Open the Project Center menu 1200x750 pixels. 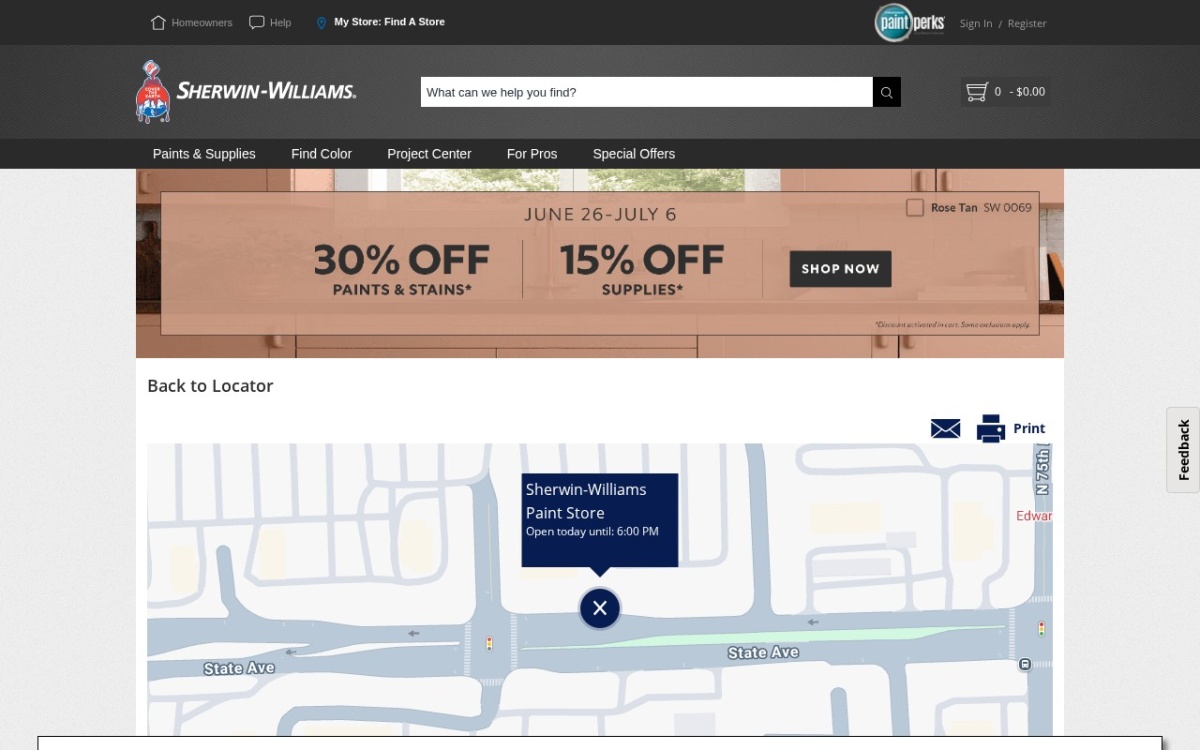point(429,154)
